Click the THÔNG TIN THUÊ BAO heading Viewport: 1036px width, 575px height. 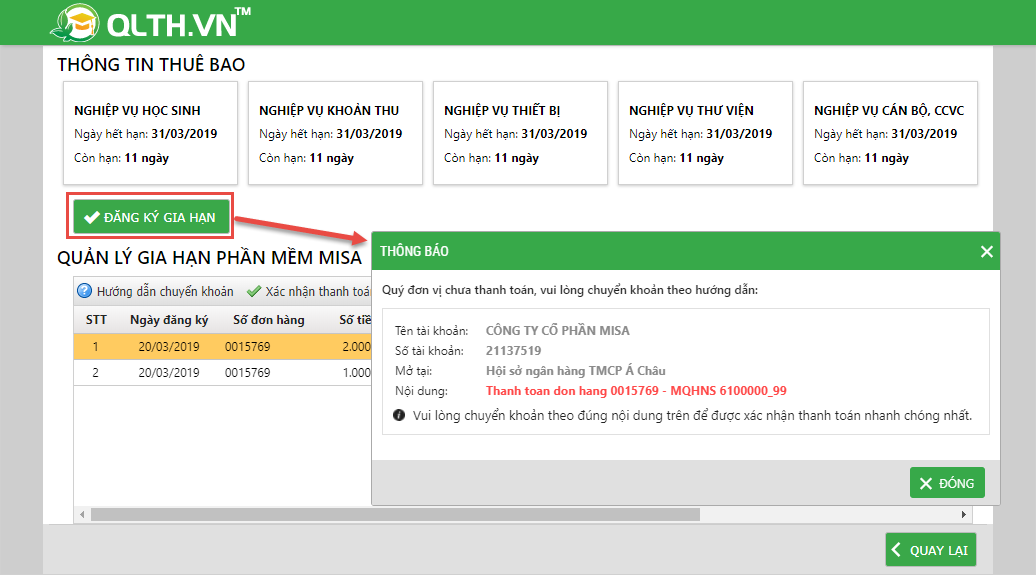tap(151, 65)
